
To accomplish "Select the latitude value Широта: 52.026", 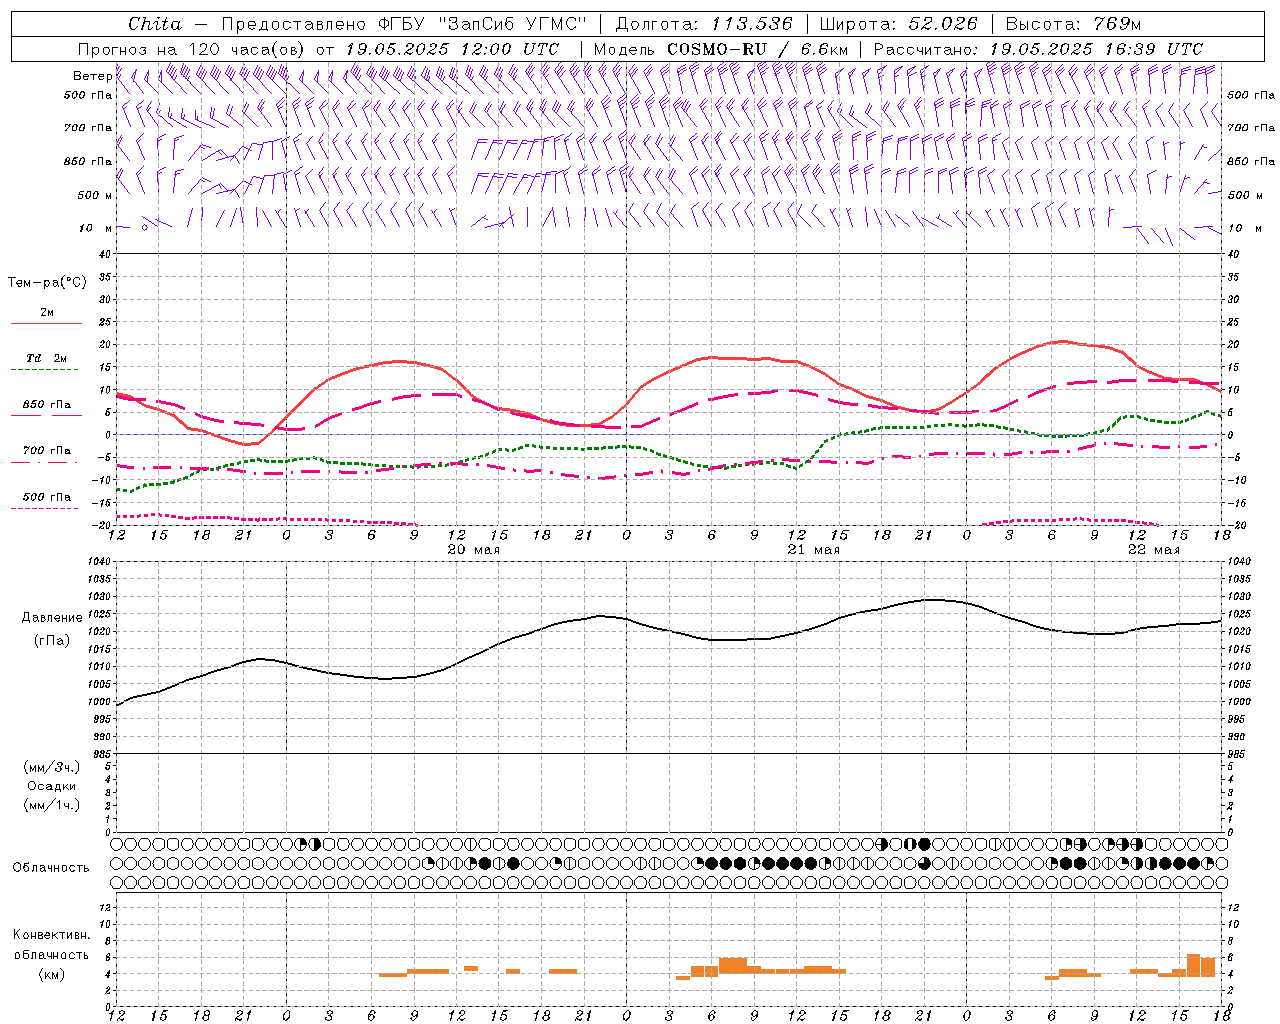I will pos(898,24).
